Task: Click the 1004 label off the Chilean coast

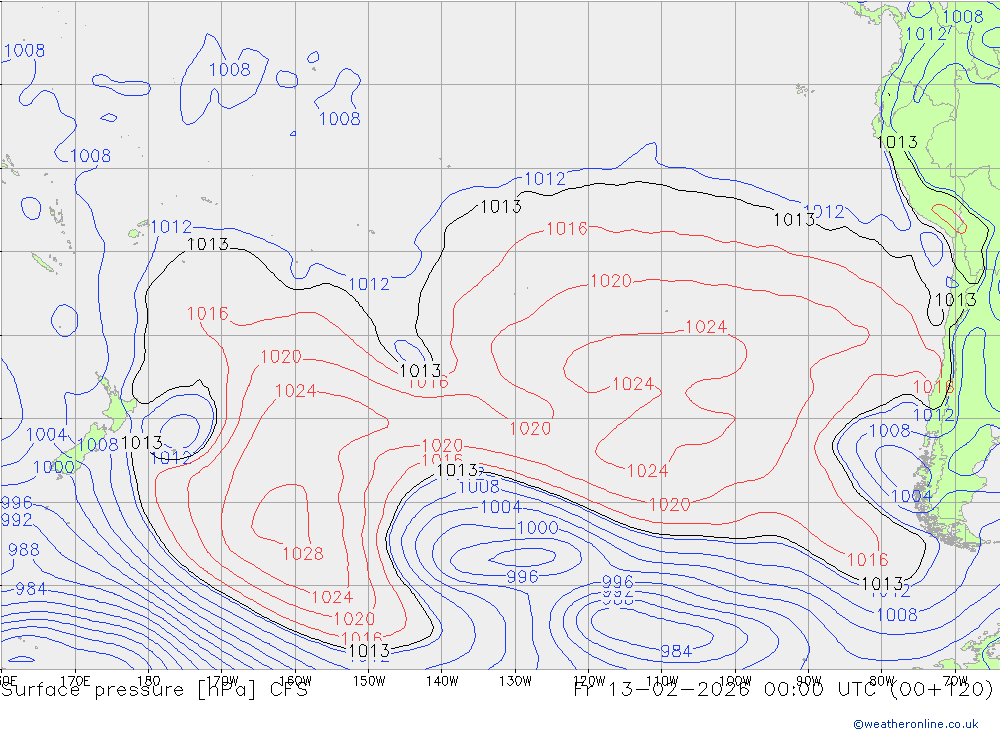Action: point(911,496)
